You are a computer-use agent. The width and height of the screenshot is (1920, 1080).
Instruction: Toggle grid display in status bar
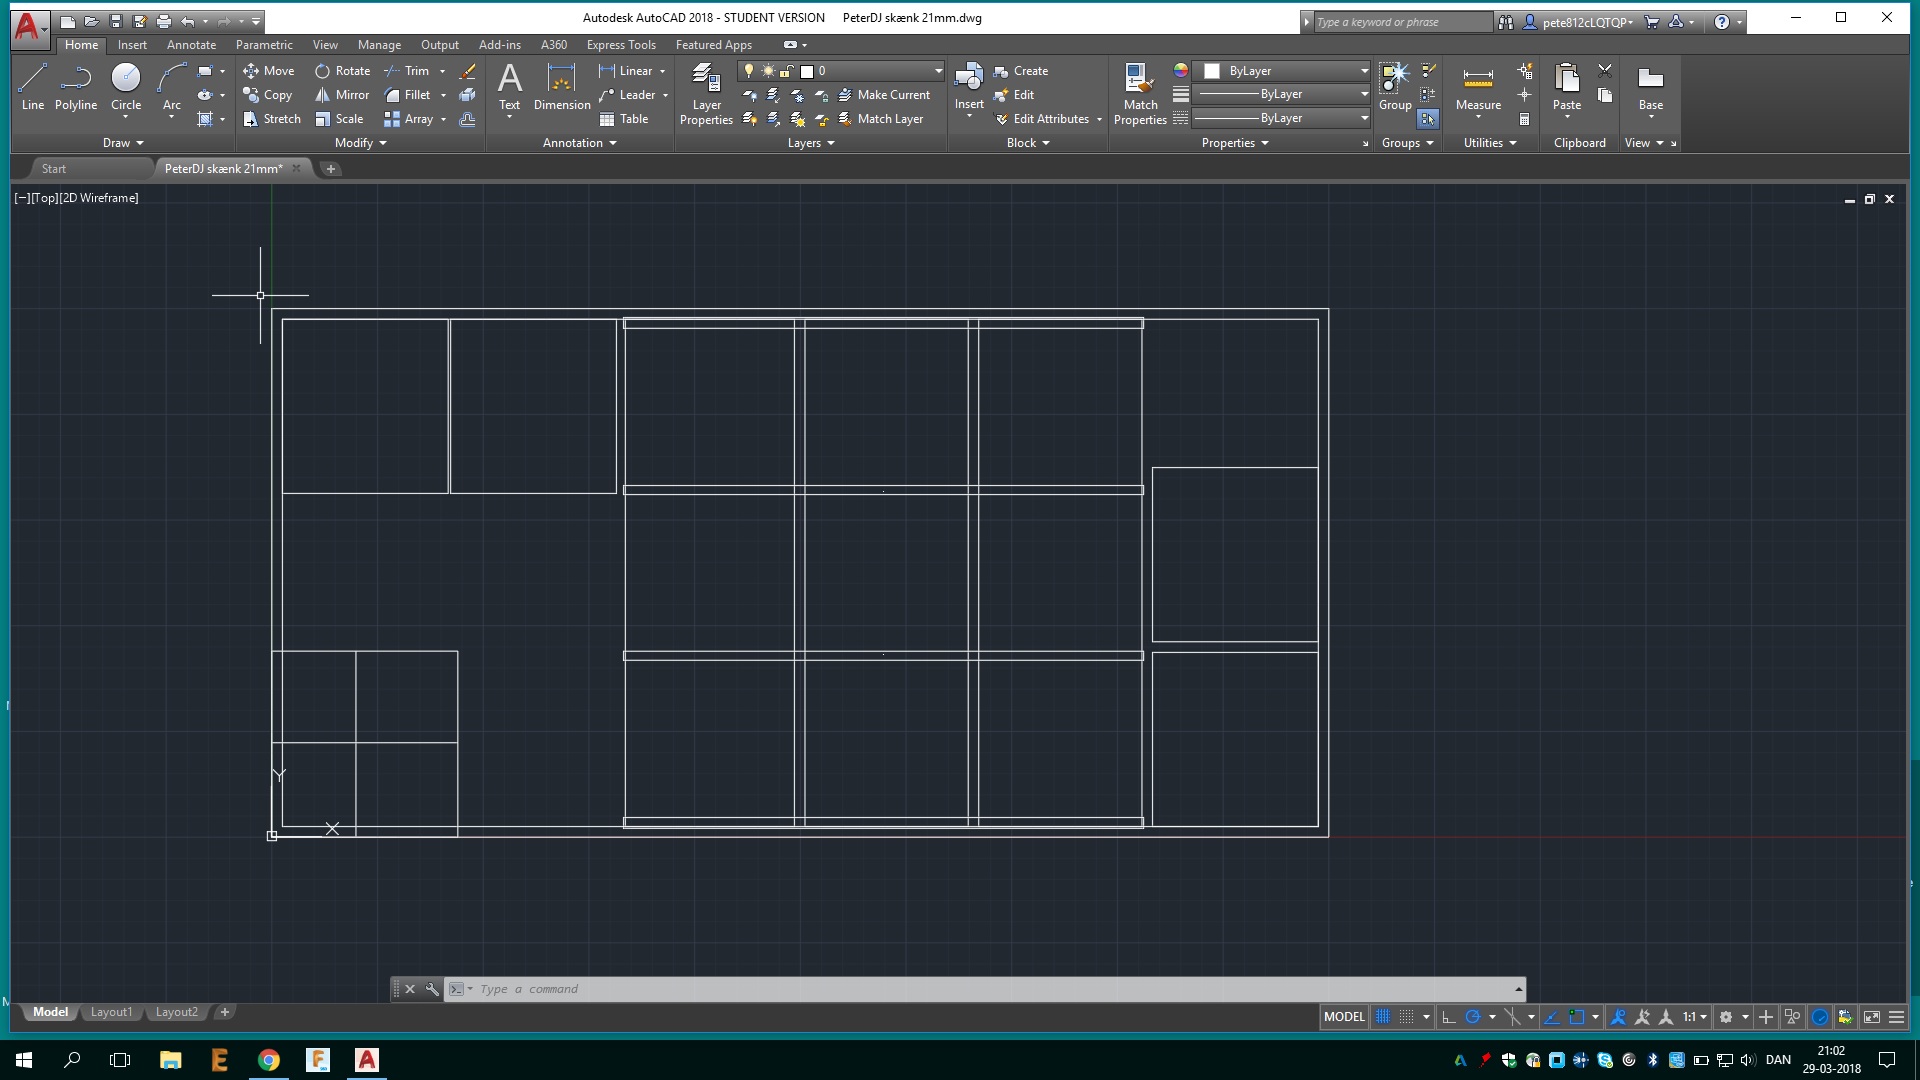coord(1383,1017)
